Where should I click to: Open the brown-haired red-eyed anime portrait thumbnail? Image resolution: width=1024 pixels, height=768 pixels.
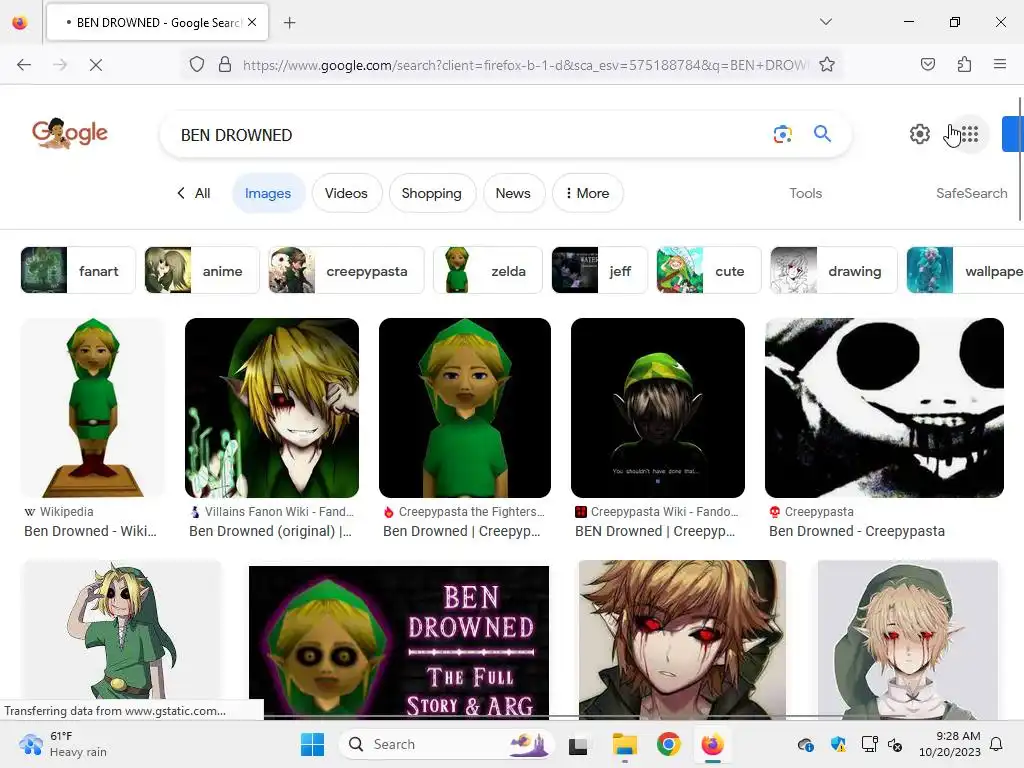coord(682,639)
